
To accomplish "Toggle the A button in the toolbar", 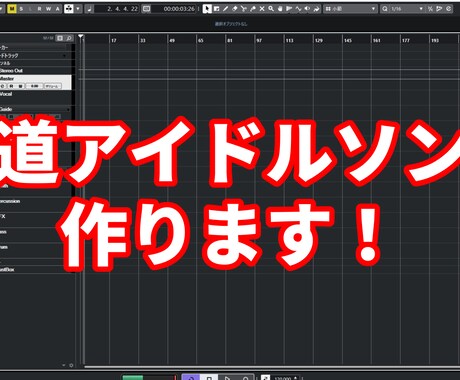I will (58, 9).
